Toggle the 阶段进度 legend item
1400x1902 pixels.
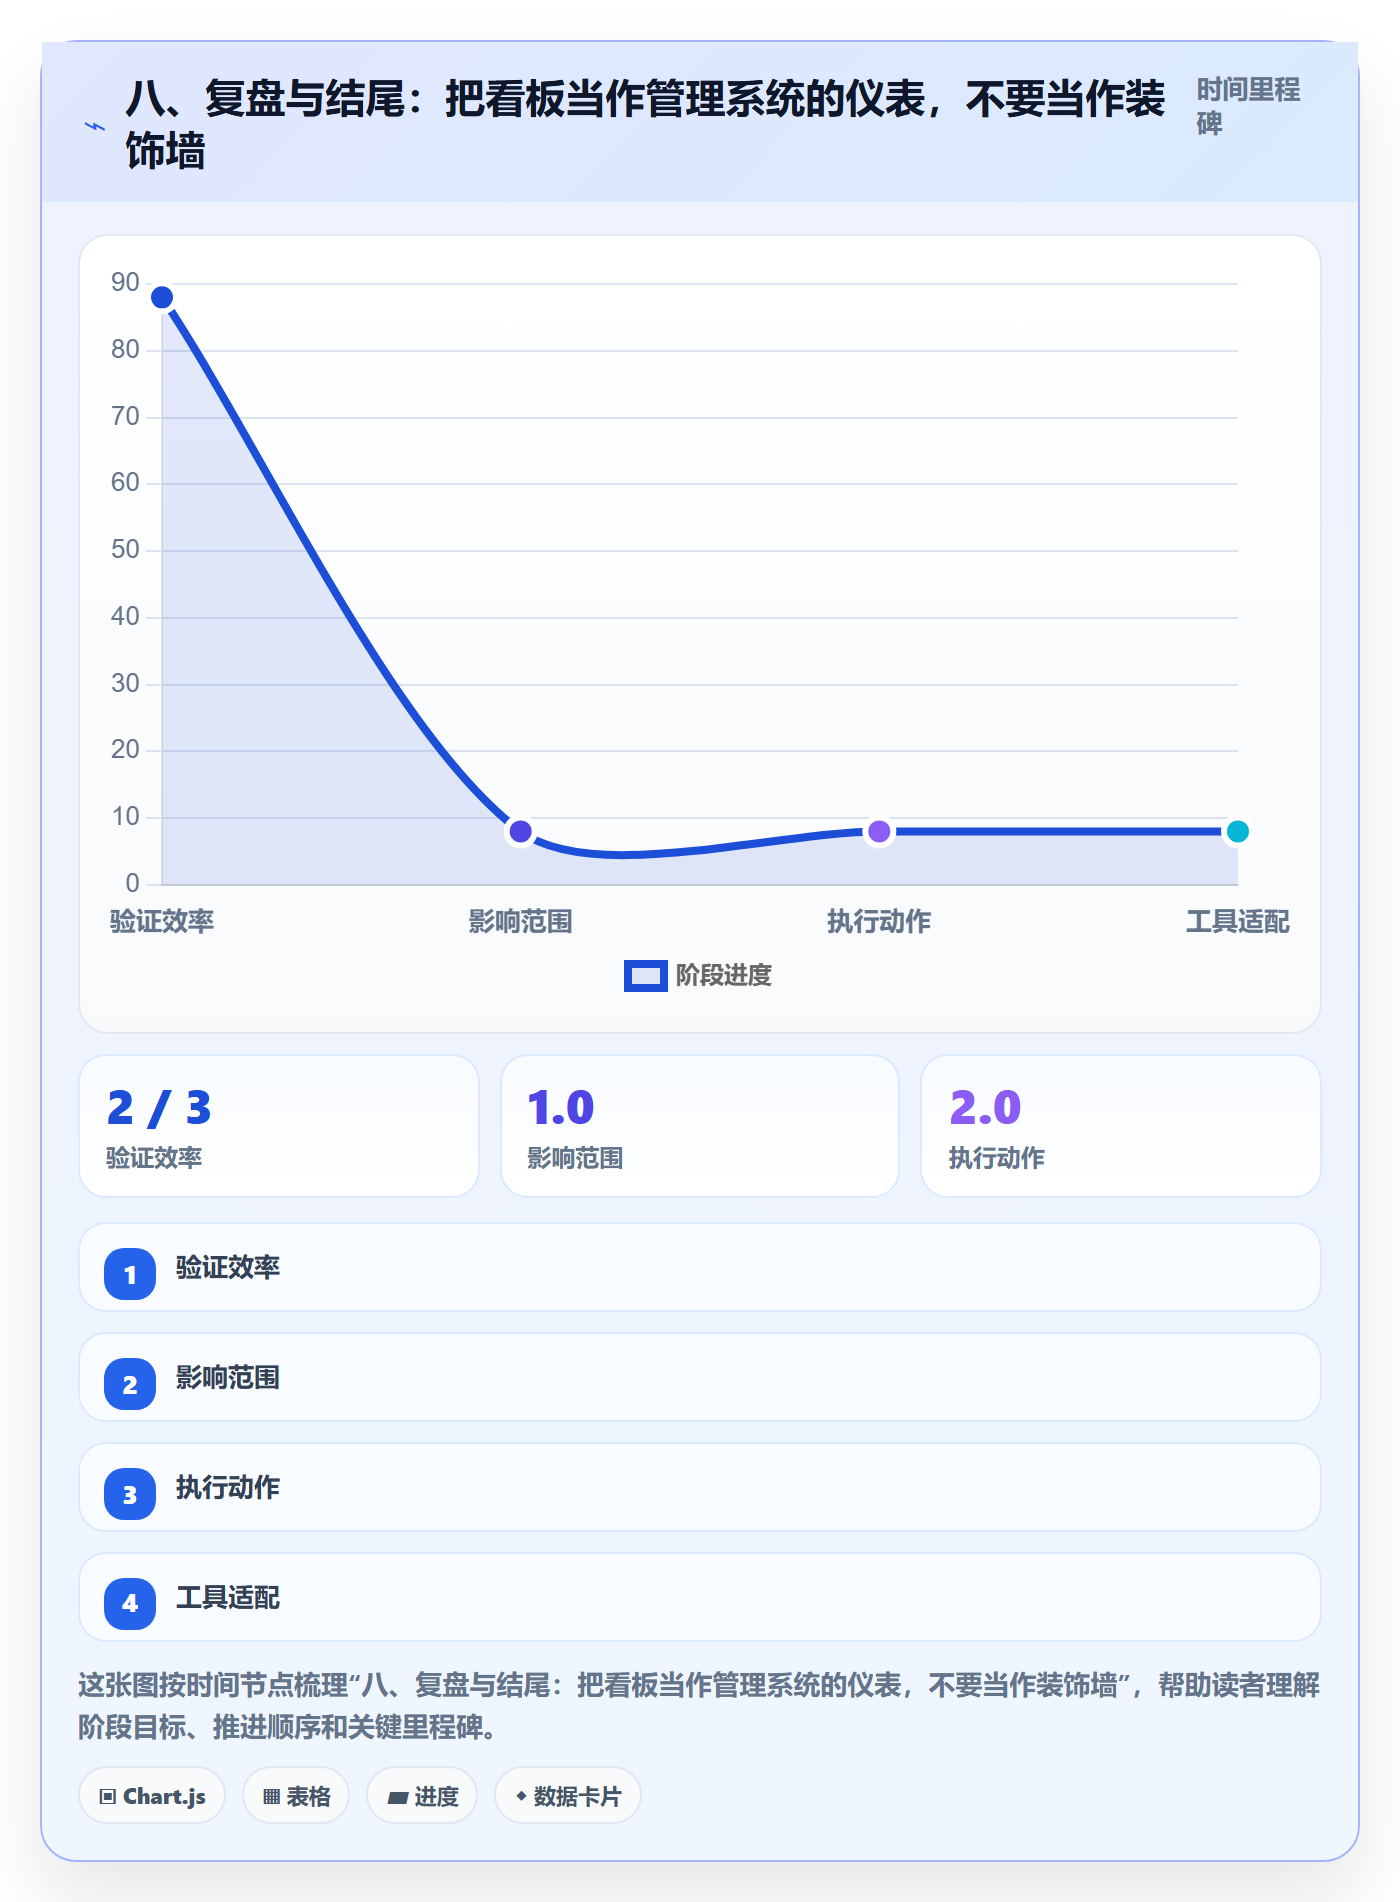[x=698, y=975]
